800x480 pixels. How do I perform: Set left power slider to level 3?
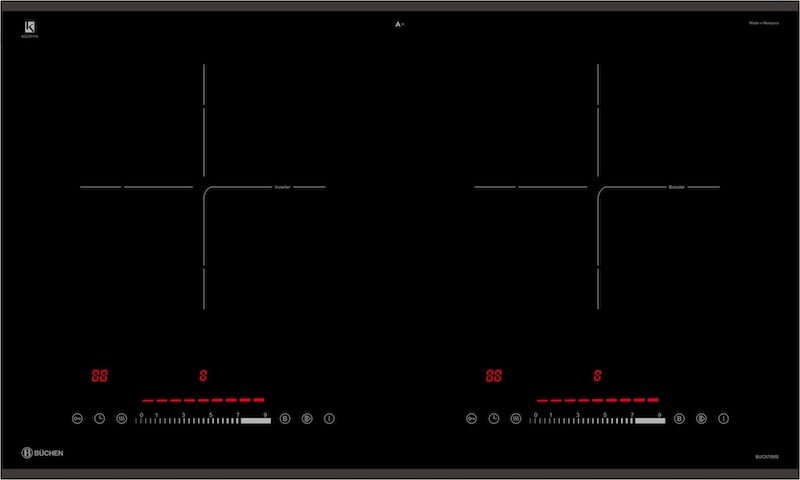click(183, 420)
